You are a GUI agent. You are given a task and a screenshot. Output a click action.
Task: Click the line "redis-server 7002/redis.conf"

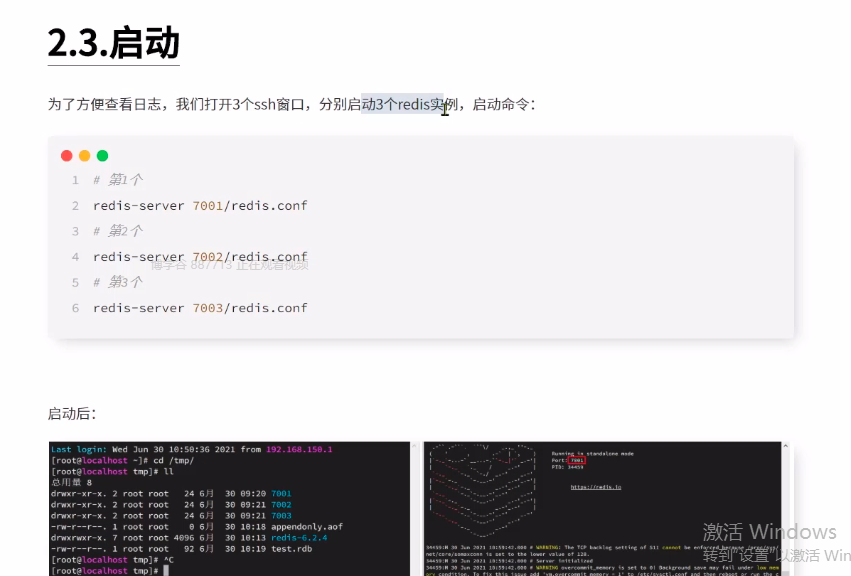click(x=200, y=257)
